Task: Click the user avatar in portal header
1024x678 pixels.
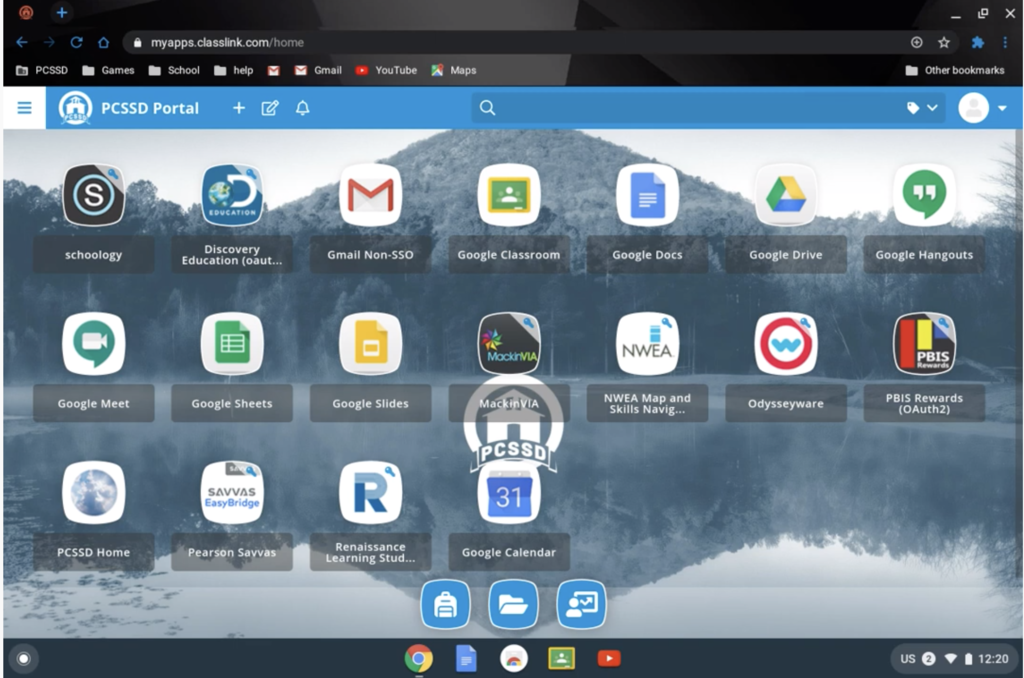Action: 973,108
